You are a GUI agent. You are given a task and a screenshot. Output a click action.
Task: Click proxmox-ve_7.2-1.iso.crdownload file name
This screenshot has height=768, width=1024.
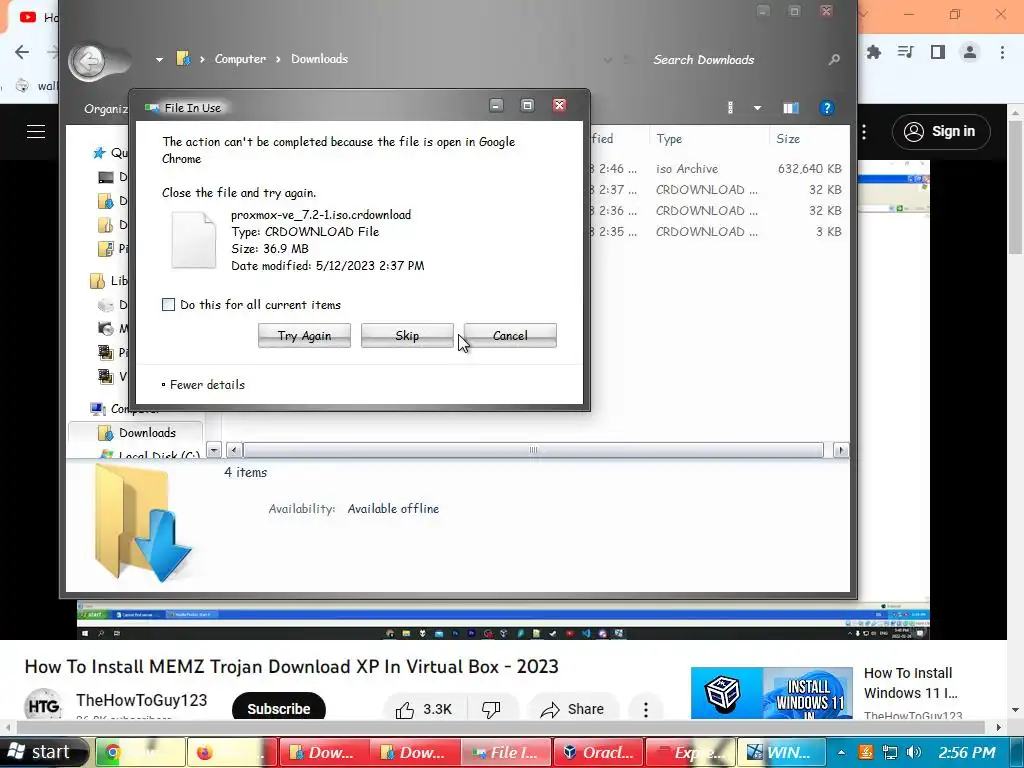coord(321,214)
